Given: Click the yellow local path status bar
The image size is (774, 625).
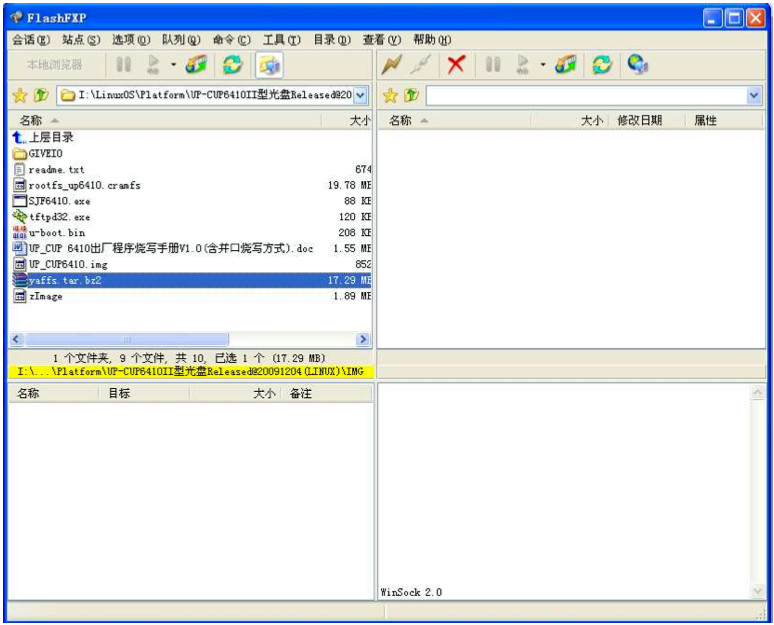Looking at the screenshot, I should pos(191,372).
